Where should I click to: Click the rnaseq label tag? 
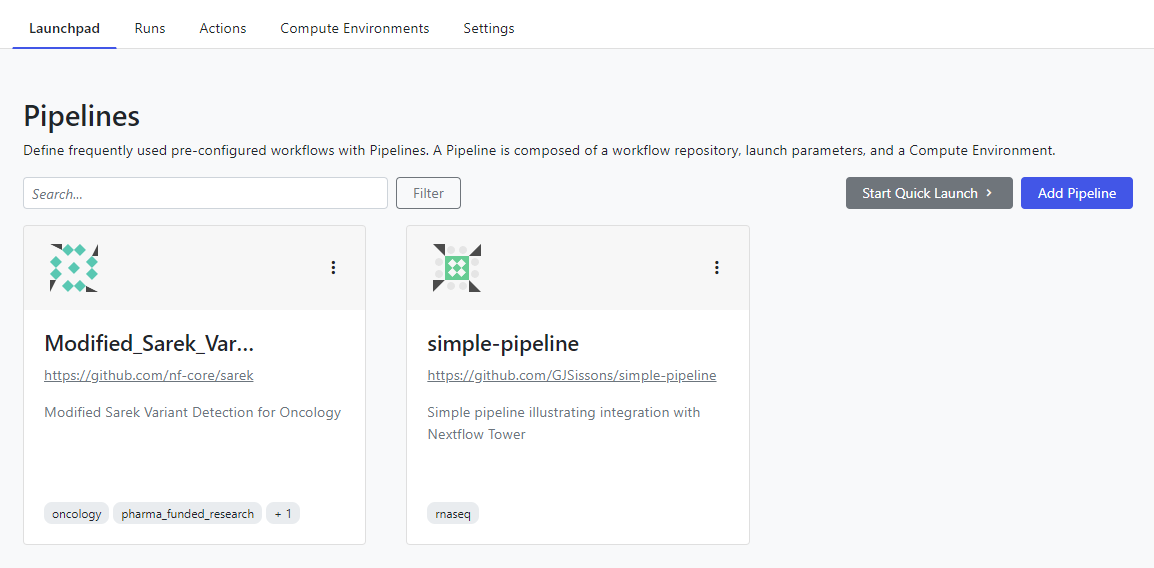pos(454,514)
